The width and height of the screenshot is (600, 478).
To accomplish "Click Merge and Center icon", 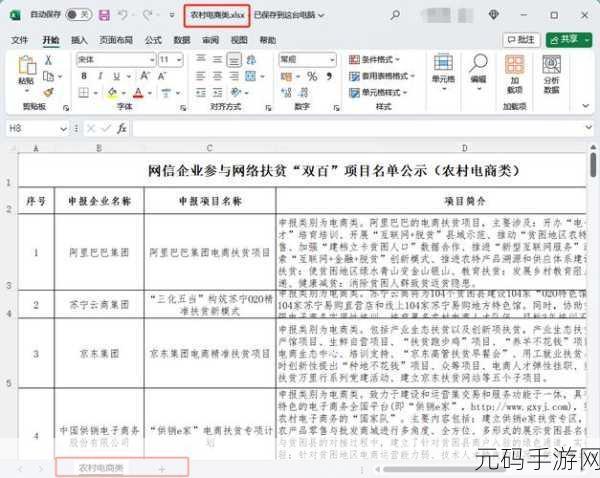I will tap(251, 76).
